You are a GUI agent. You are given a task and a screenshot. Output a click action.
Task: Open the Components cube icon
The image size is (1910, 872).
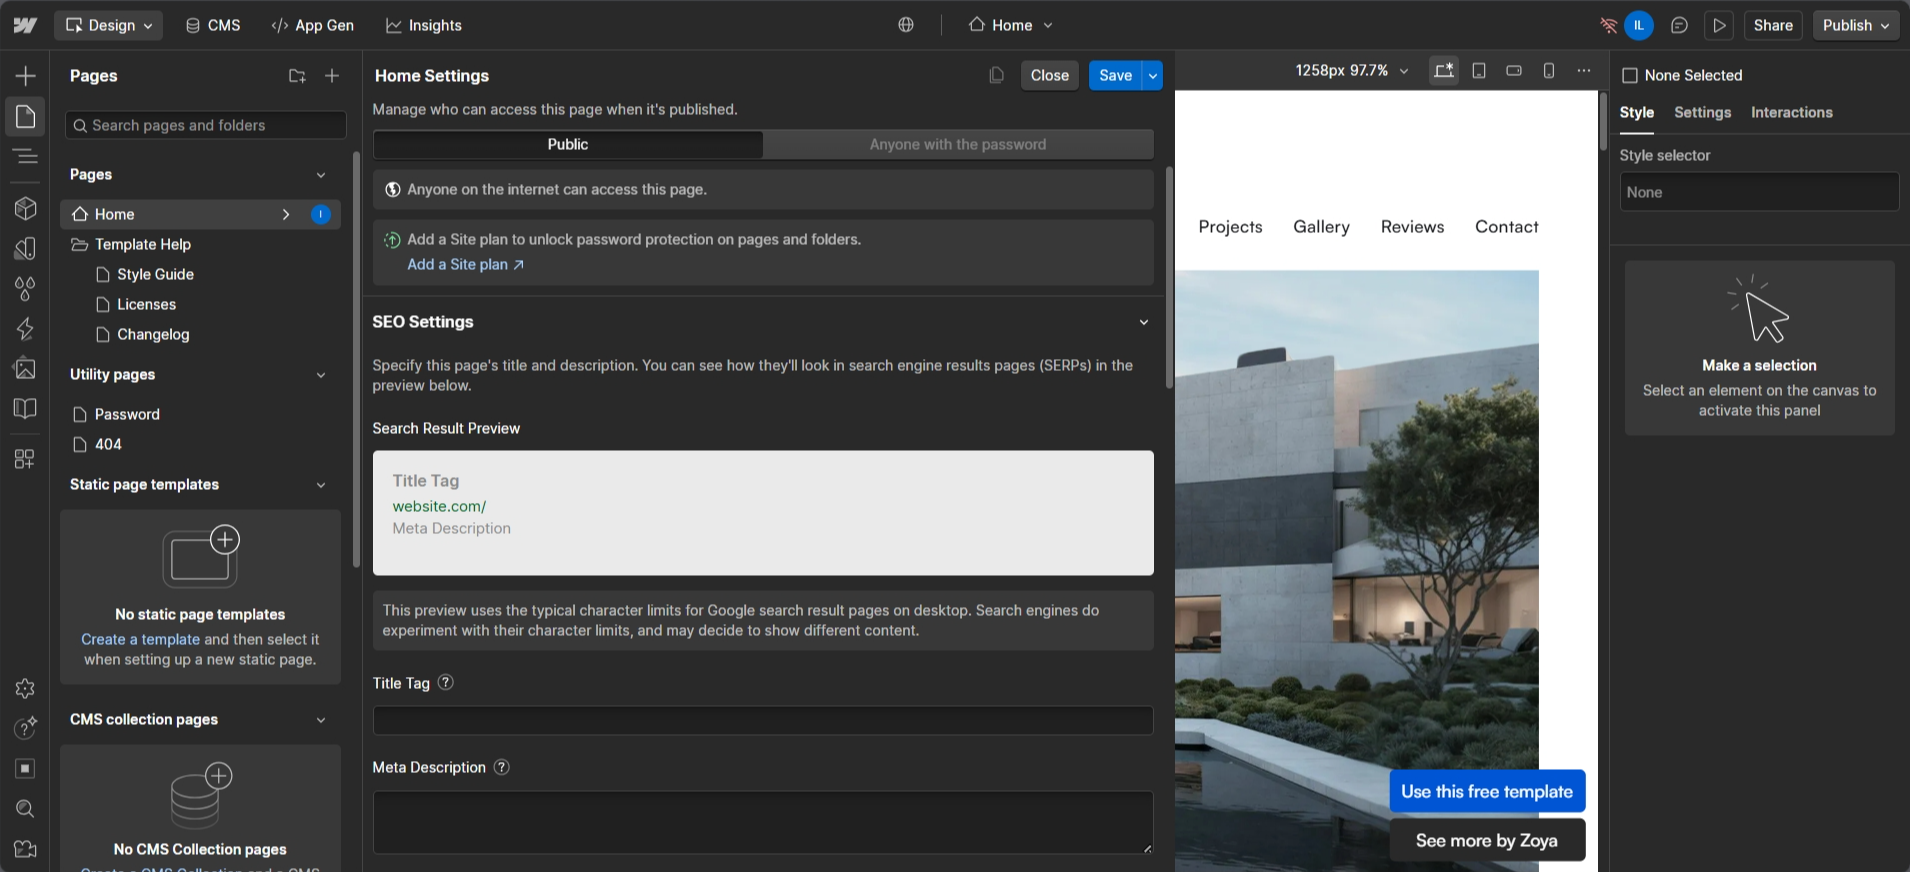[x=26, y=208]
